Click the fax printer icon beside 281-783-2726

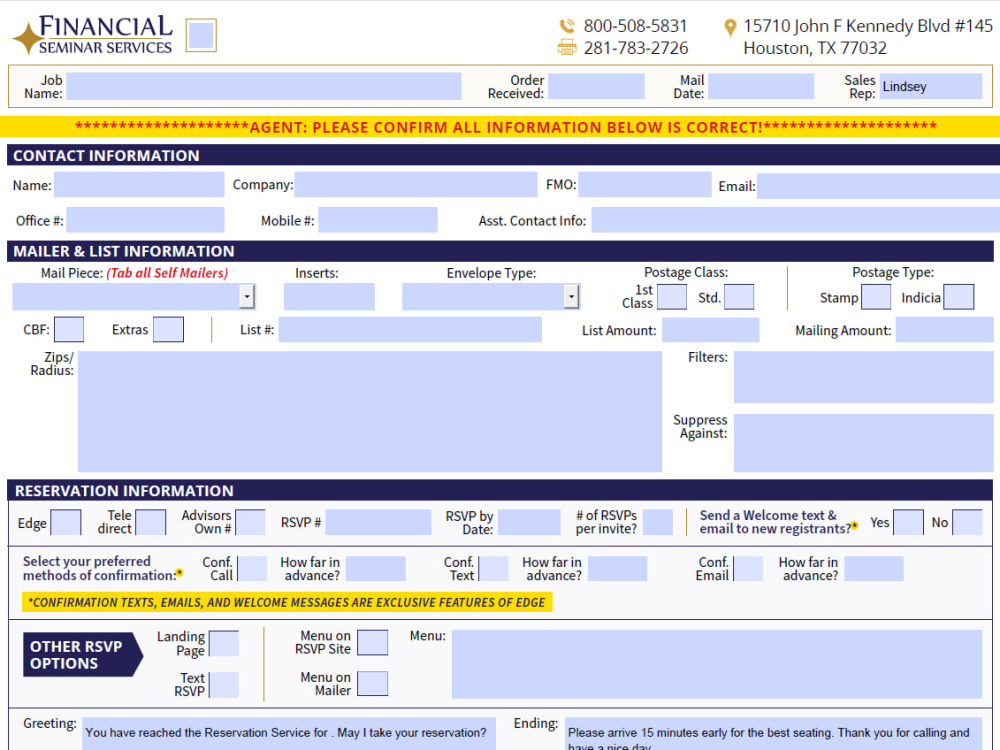[566, 47]
